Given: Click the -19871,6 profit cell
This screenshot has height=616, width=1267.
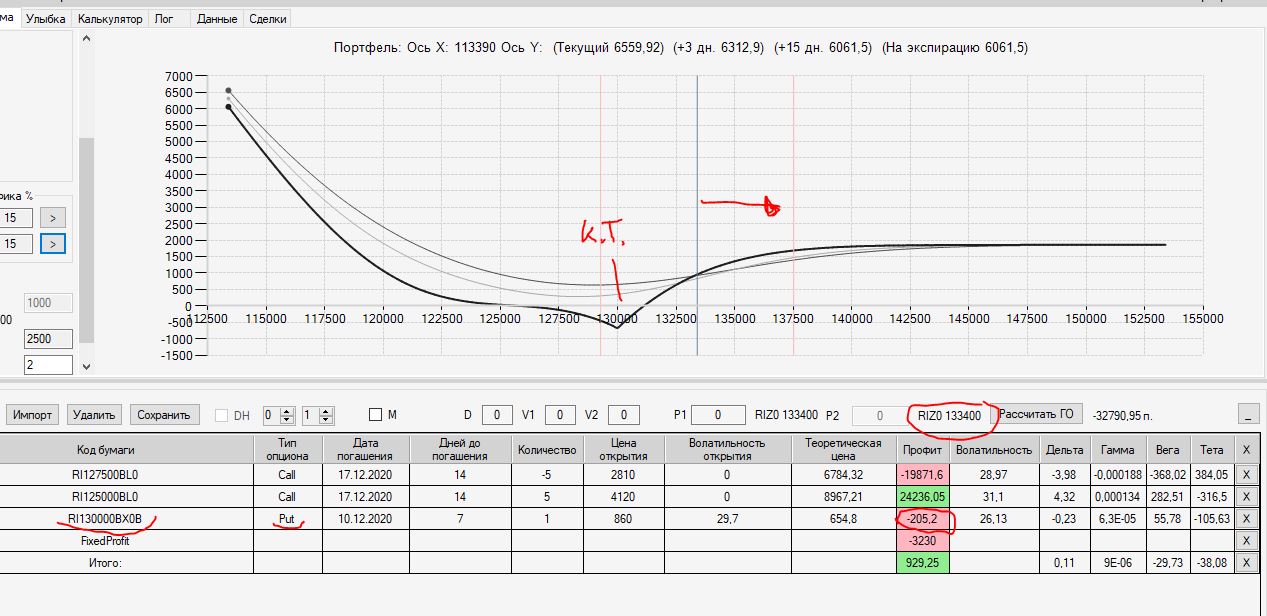Looking at the screenshot, I should (x=923, y=474).
